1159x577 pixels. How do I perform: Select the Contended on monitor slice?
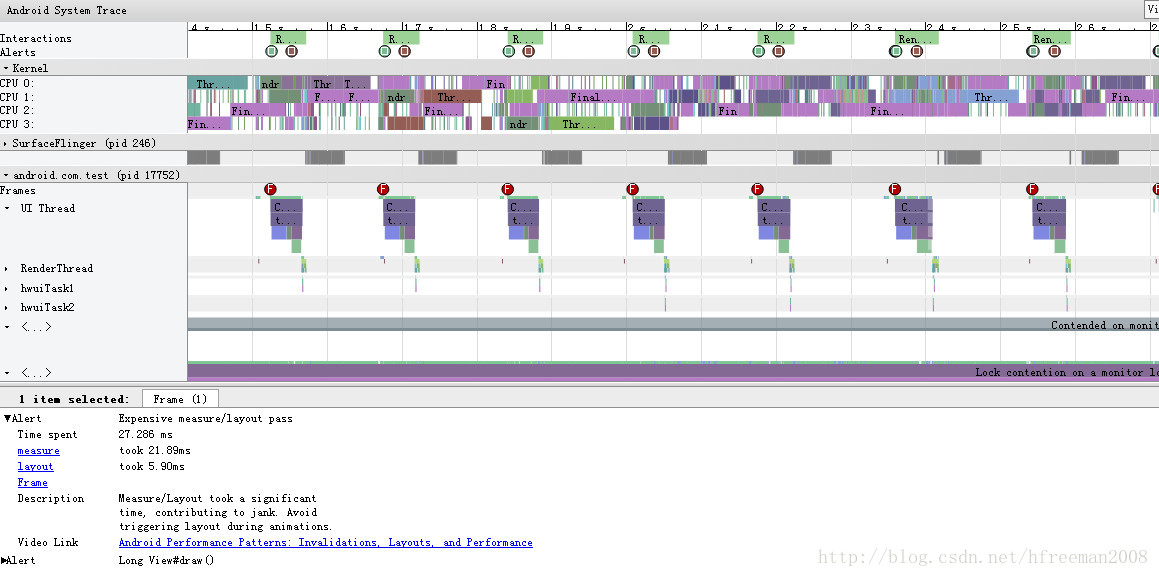pyautogui.click(x=673, y=324)
